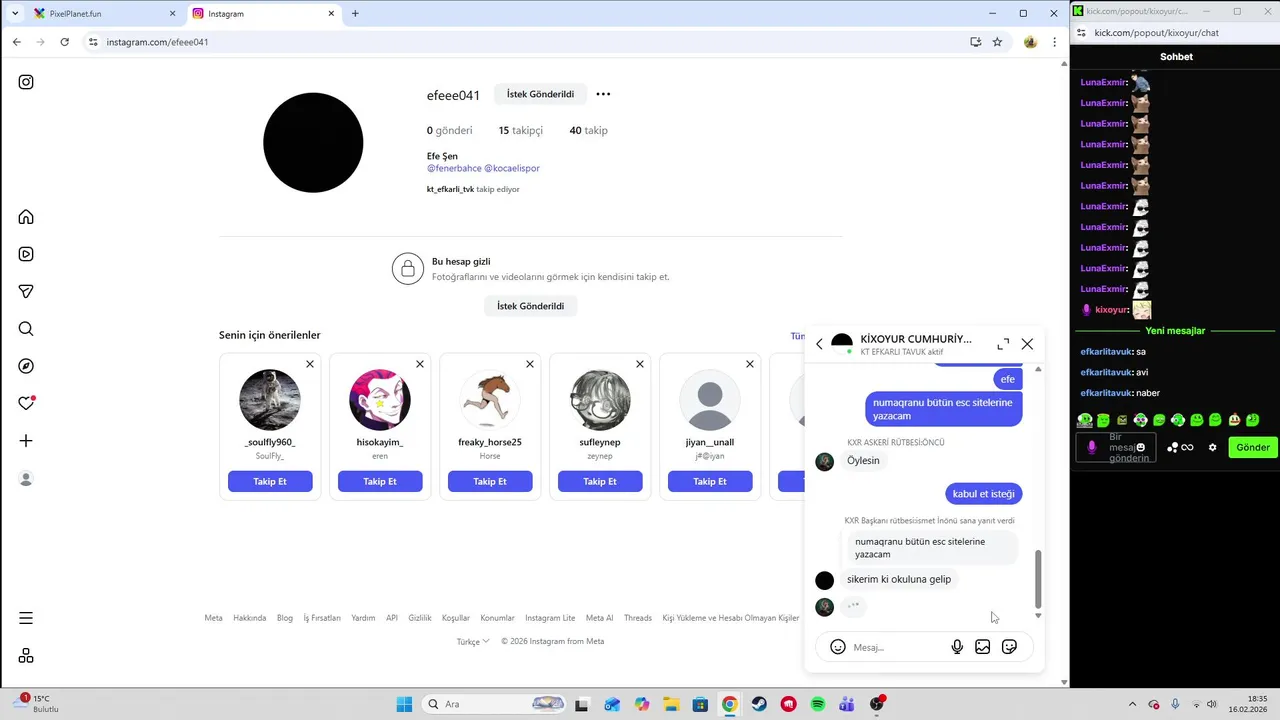Viewport: 1280px width, 720px height.
Task: Go to Instagram Home via sidebar icon
Action: click(x=26, y=217)
